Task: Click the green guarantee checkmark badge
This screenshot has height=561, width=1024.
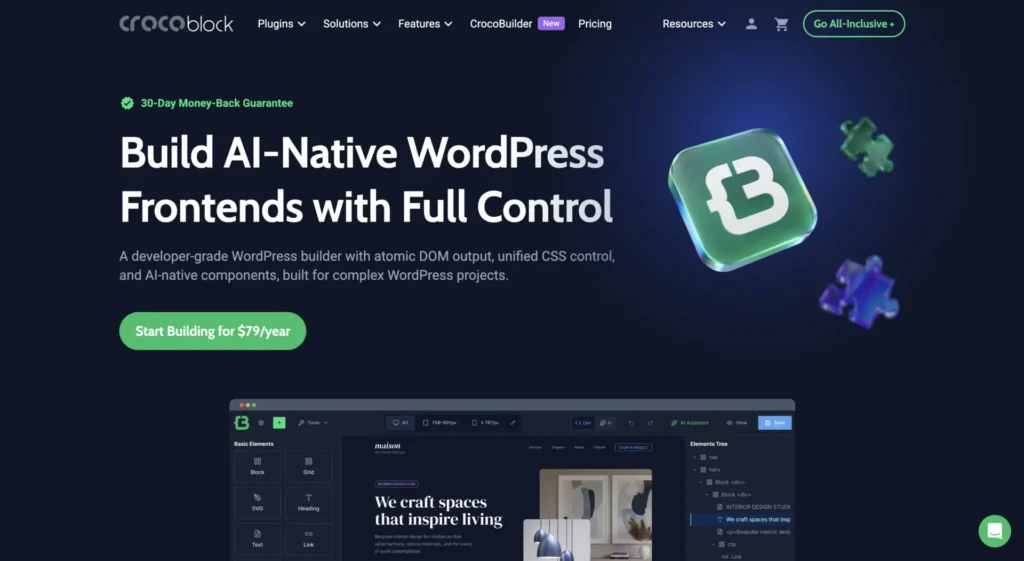Action: pyautogui.click(x=127, y=103)
